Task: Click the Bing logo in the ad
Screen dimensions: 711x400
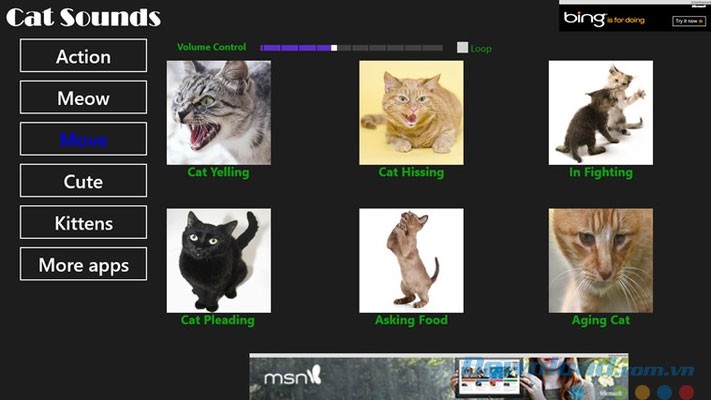Action: point(584,18)
